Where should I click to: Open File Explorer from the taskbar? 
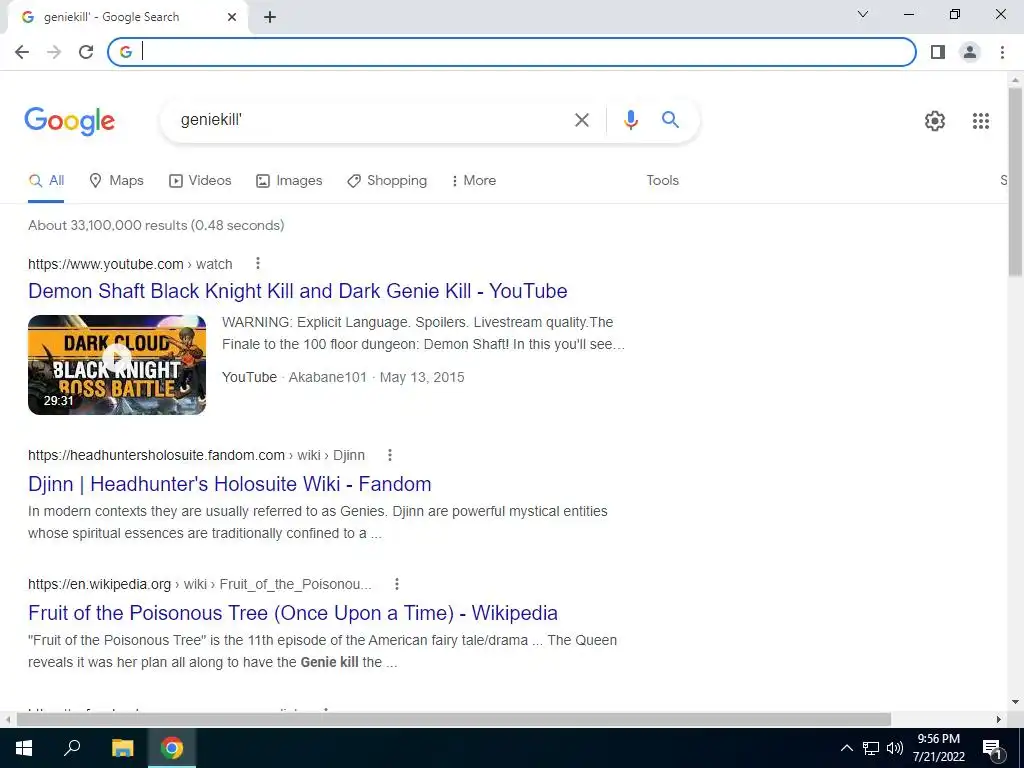point(122,748)
